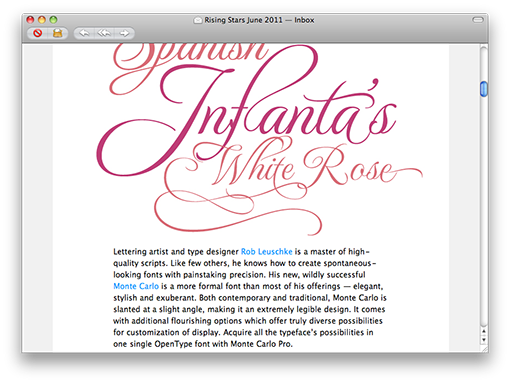Click envelope proxy icon in the title bar

(x=198, y=21)
